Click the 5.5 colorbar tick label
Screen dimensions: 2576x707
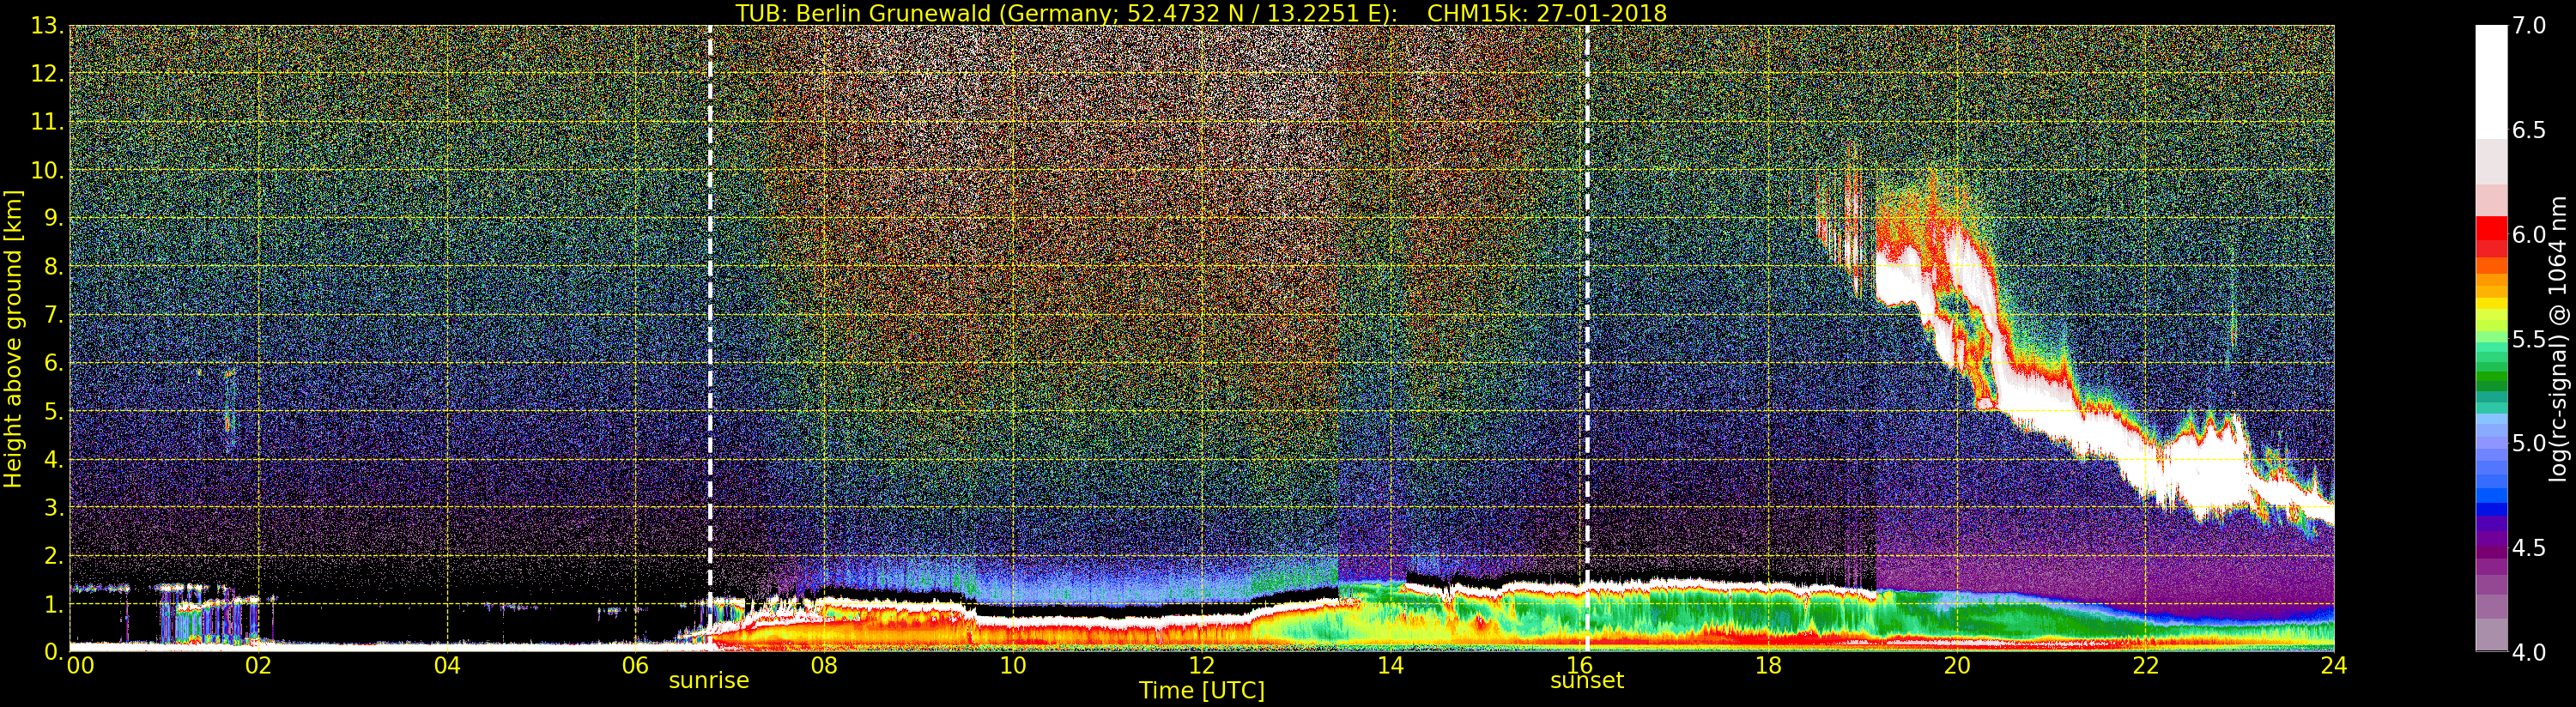click(x=2528, y=339)
